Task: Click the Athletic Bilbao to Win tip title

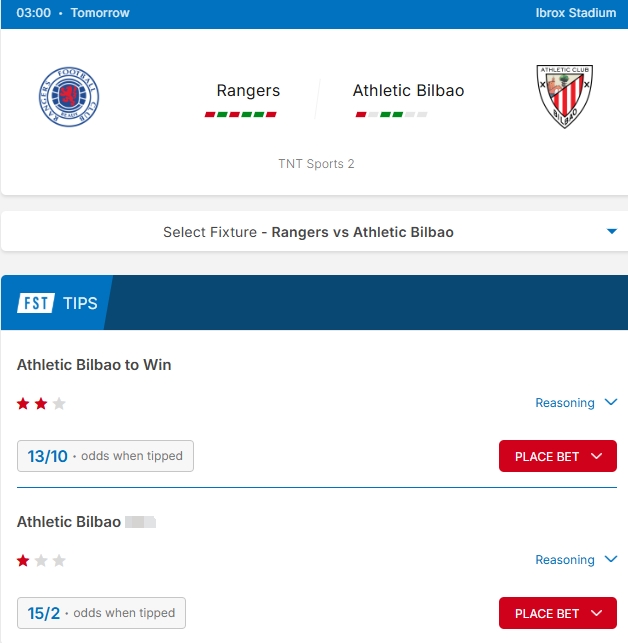Action: point(94,365)
